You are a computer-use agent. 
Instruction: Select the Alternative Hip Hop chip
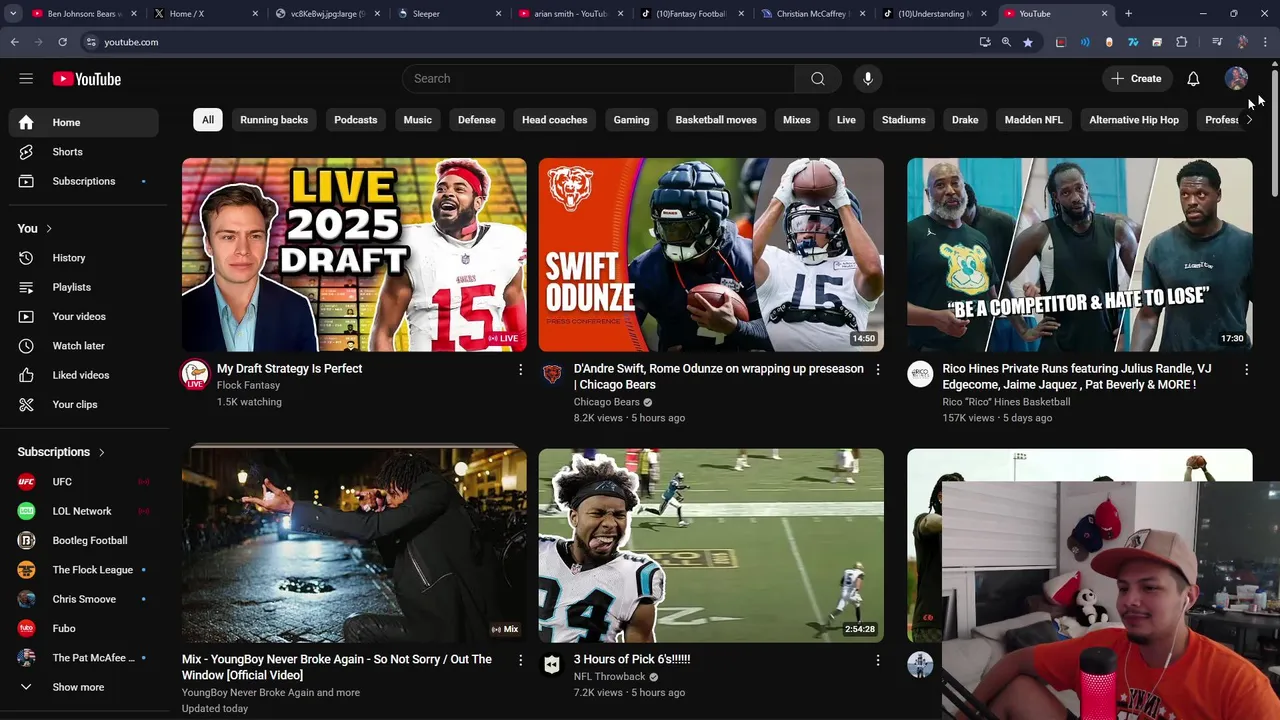coord(1134,120)
